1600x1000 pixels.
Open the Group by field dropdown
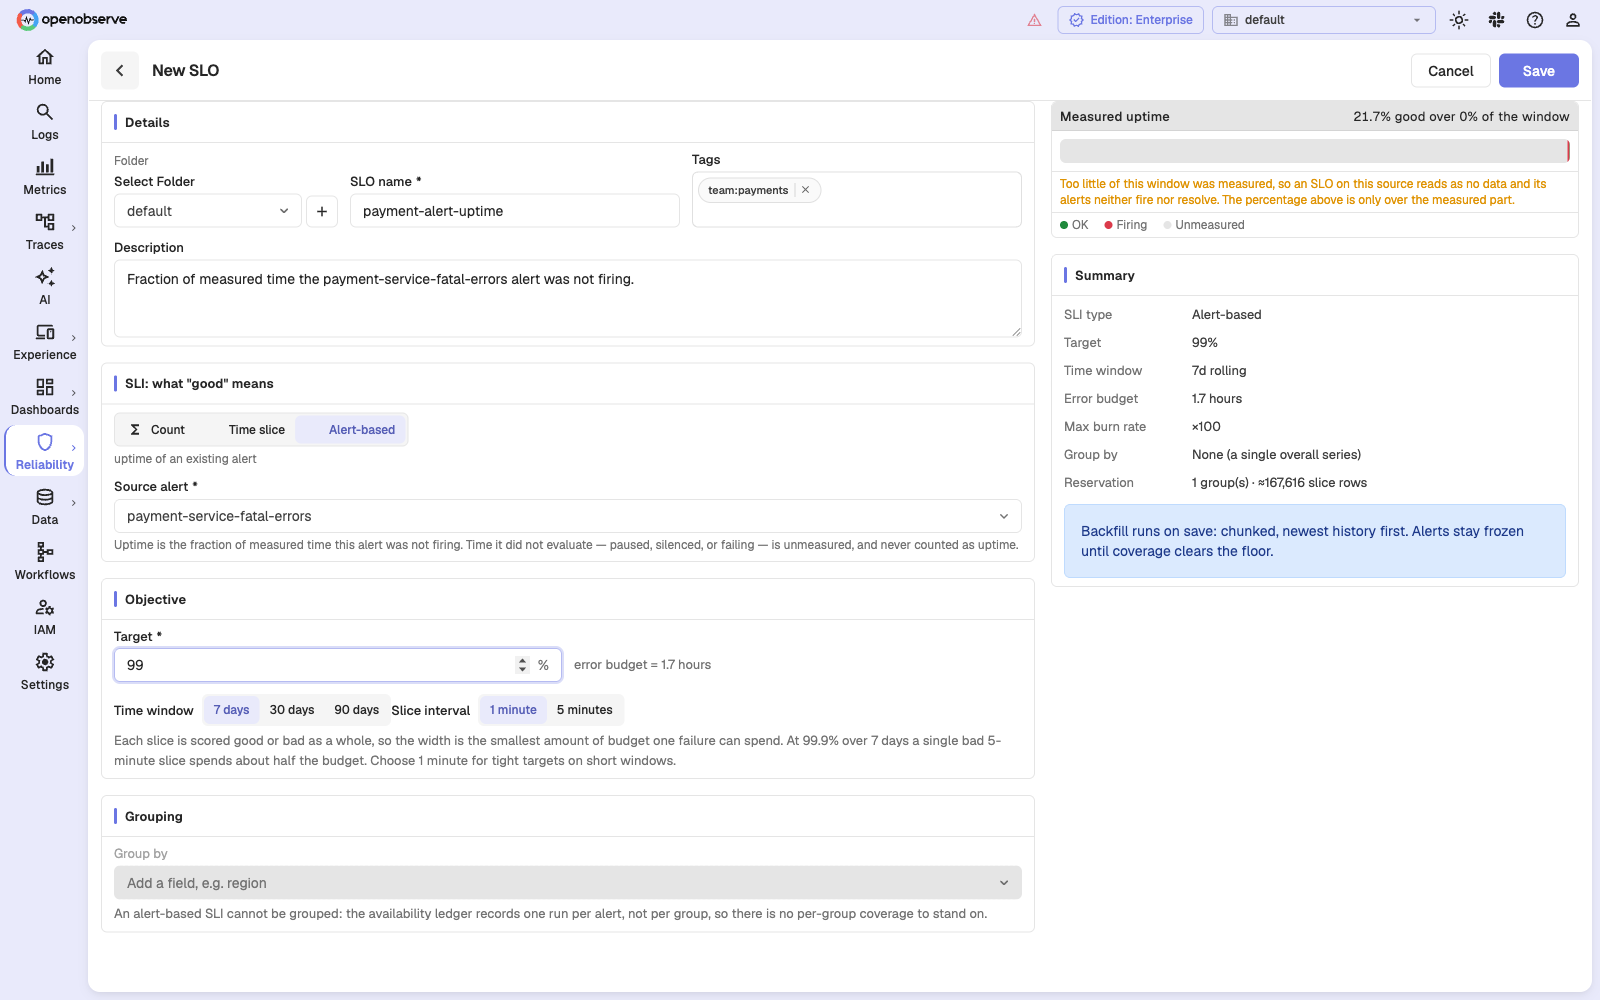tap(568, 883)
